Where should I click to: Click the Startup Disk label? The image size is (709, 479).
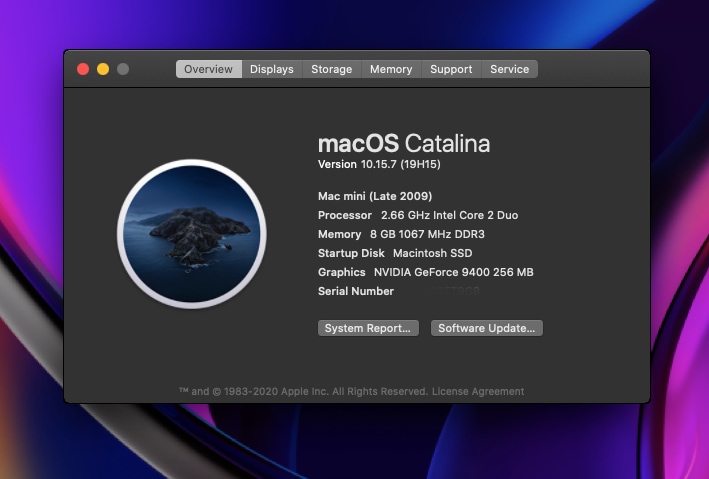coord(351,253)
